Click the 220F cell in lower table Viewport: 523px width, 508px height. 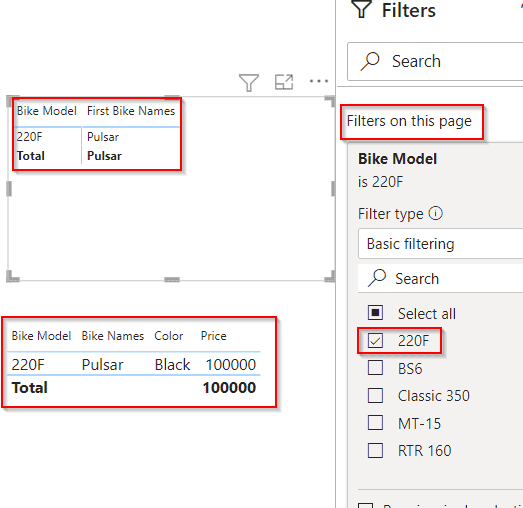click(28, 365)
